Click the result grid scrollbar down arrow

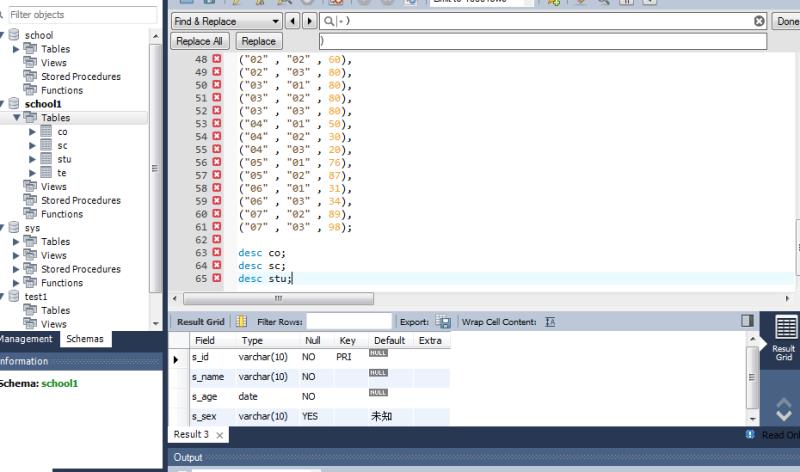coord(752,419)
